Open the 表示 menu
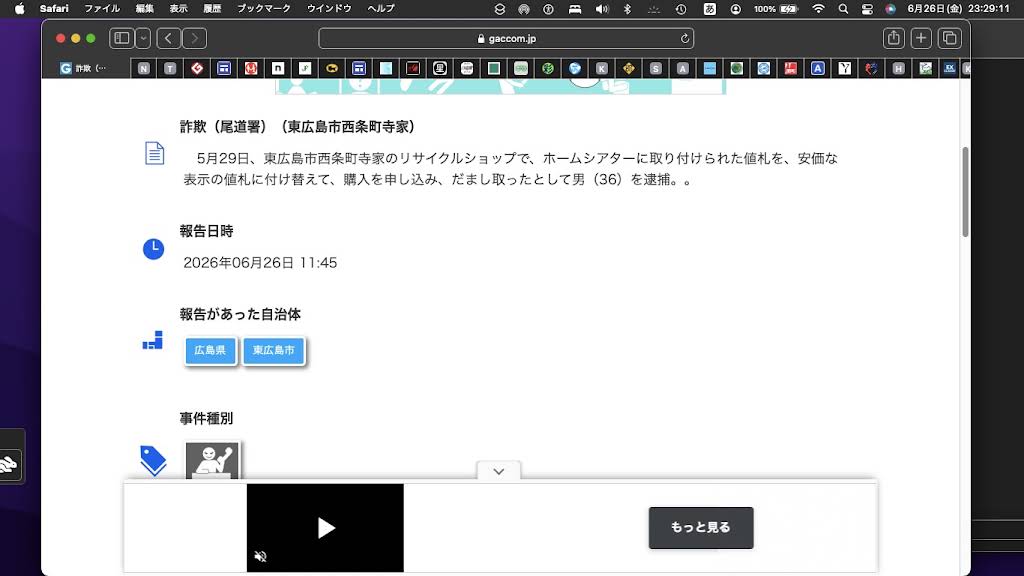This screenshot has height=576, width=1024. [x=178, y=8]
